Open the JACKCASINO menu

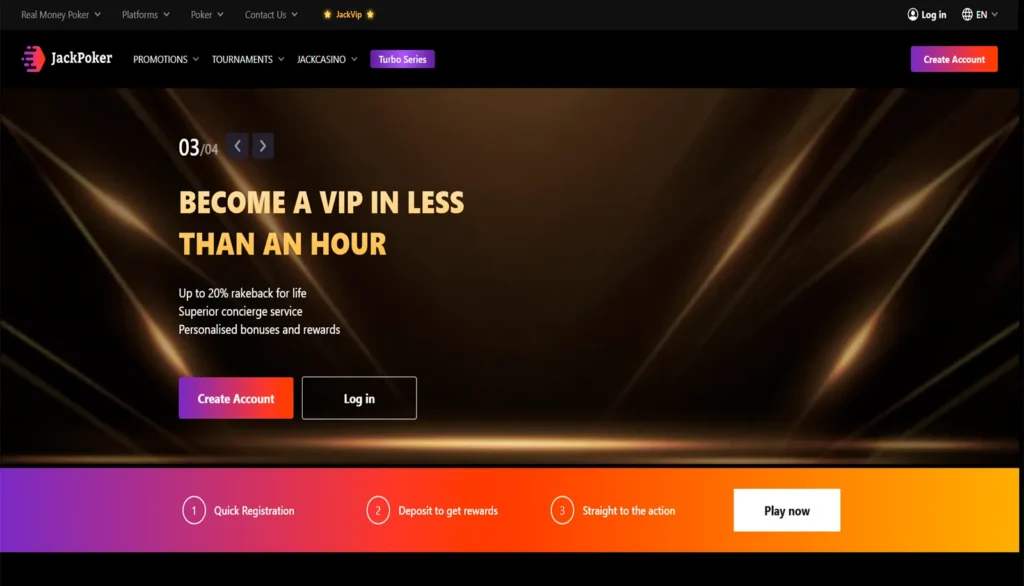[327, 59]
